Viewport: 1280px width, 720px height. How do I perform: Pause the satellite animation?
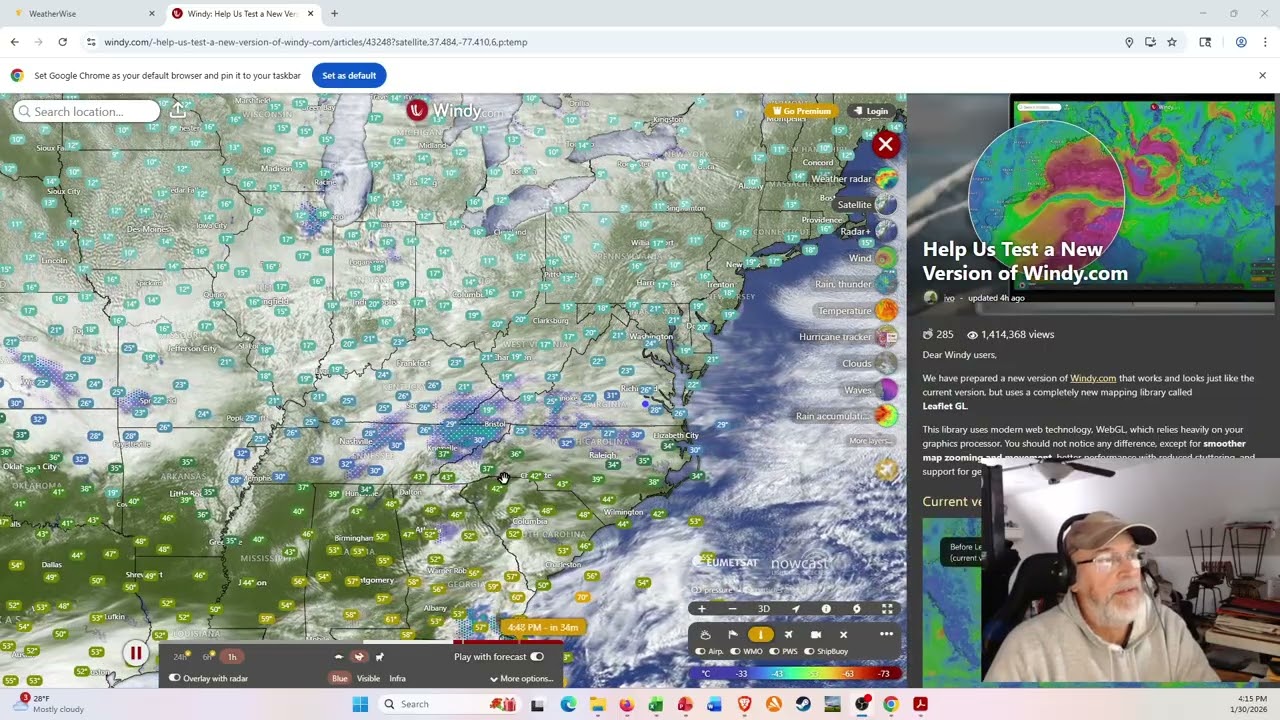136,653
